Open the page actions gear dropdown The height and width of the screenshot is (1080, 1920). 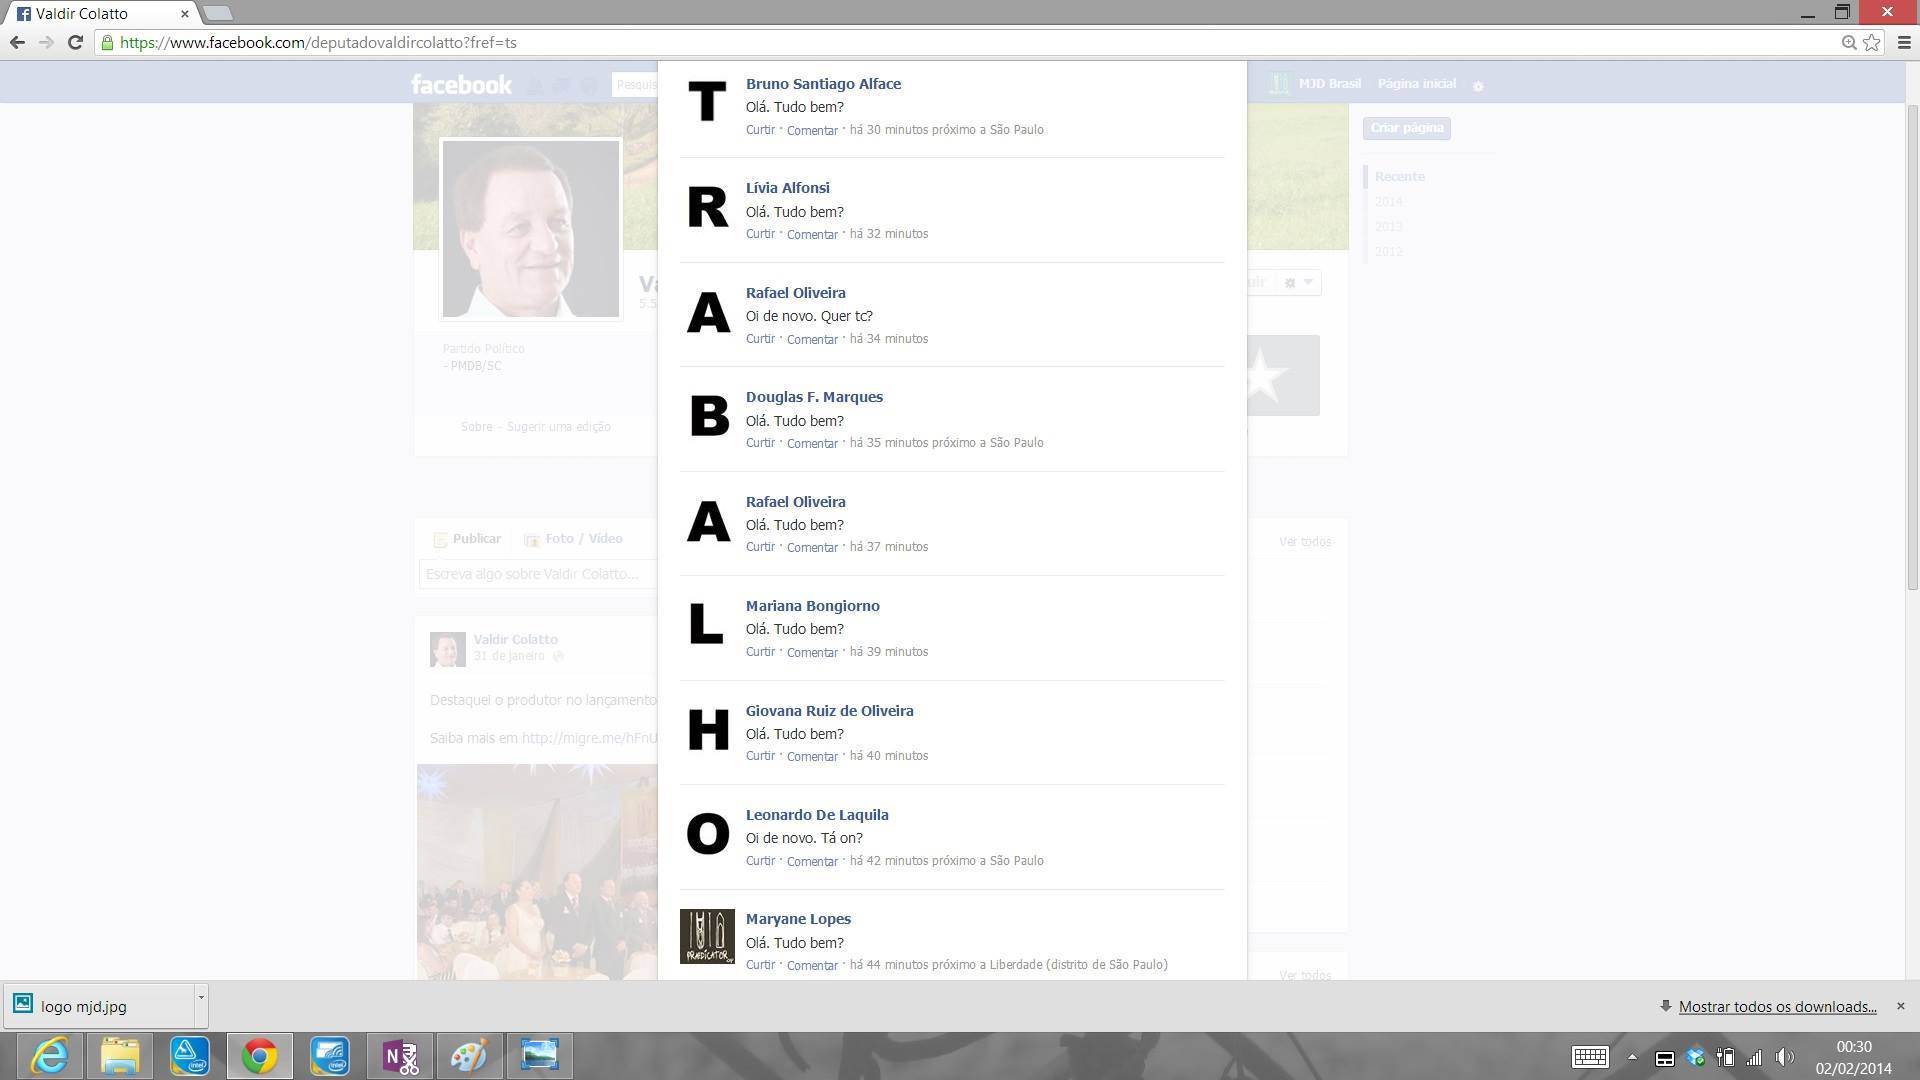pyautogui.click(x=1298, y=283)
